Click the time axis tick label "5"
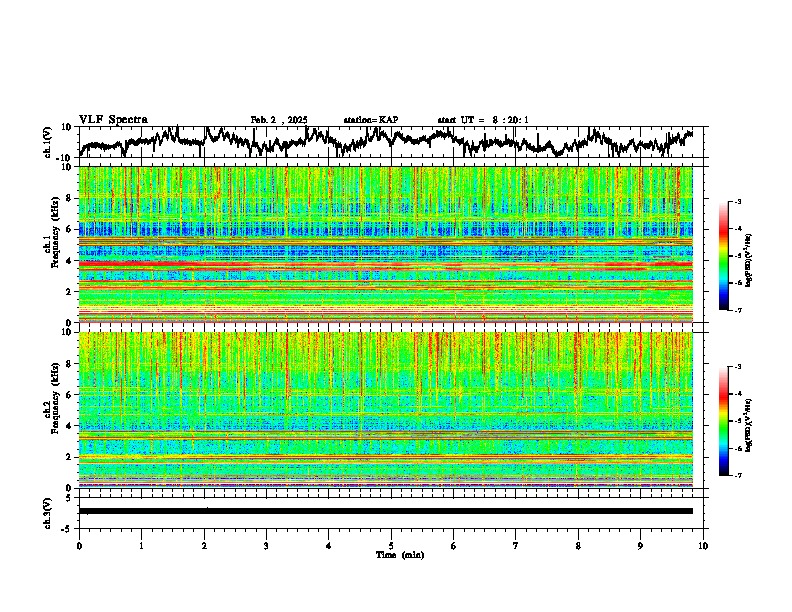Image resolution: width=792 pixels, height=612 pixels. (x=391, y=546)
